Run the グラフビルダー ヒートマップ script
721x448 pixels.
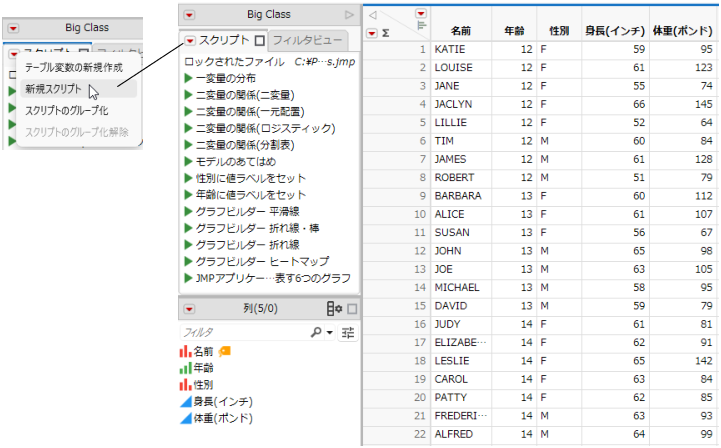(188, 261)
